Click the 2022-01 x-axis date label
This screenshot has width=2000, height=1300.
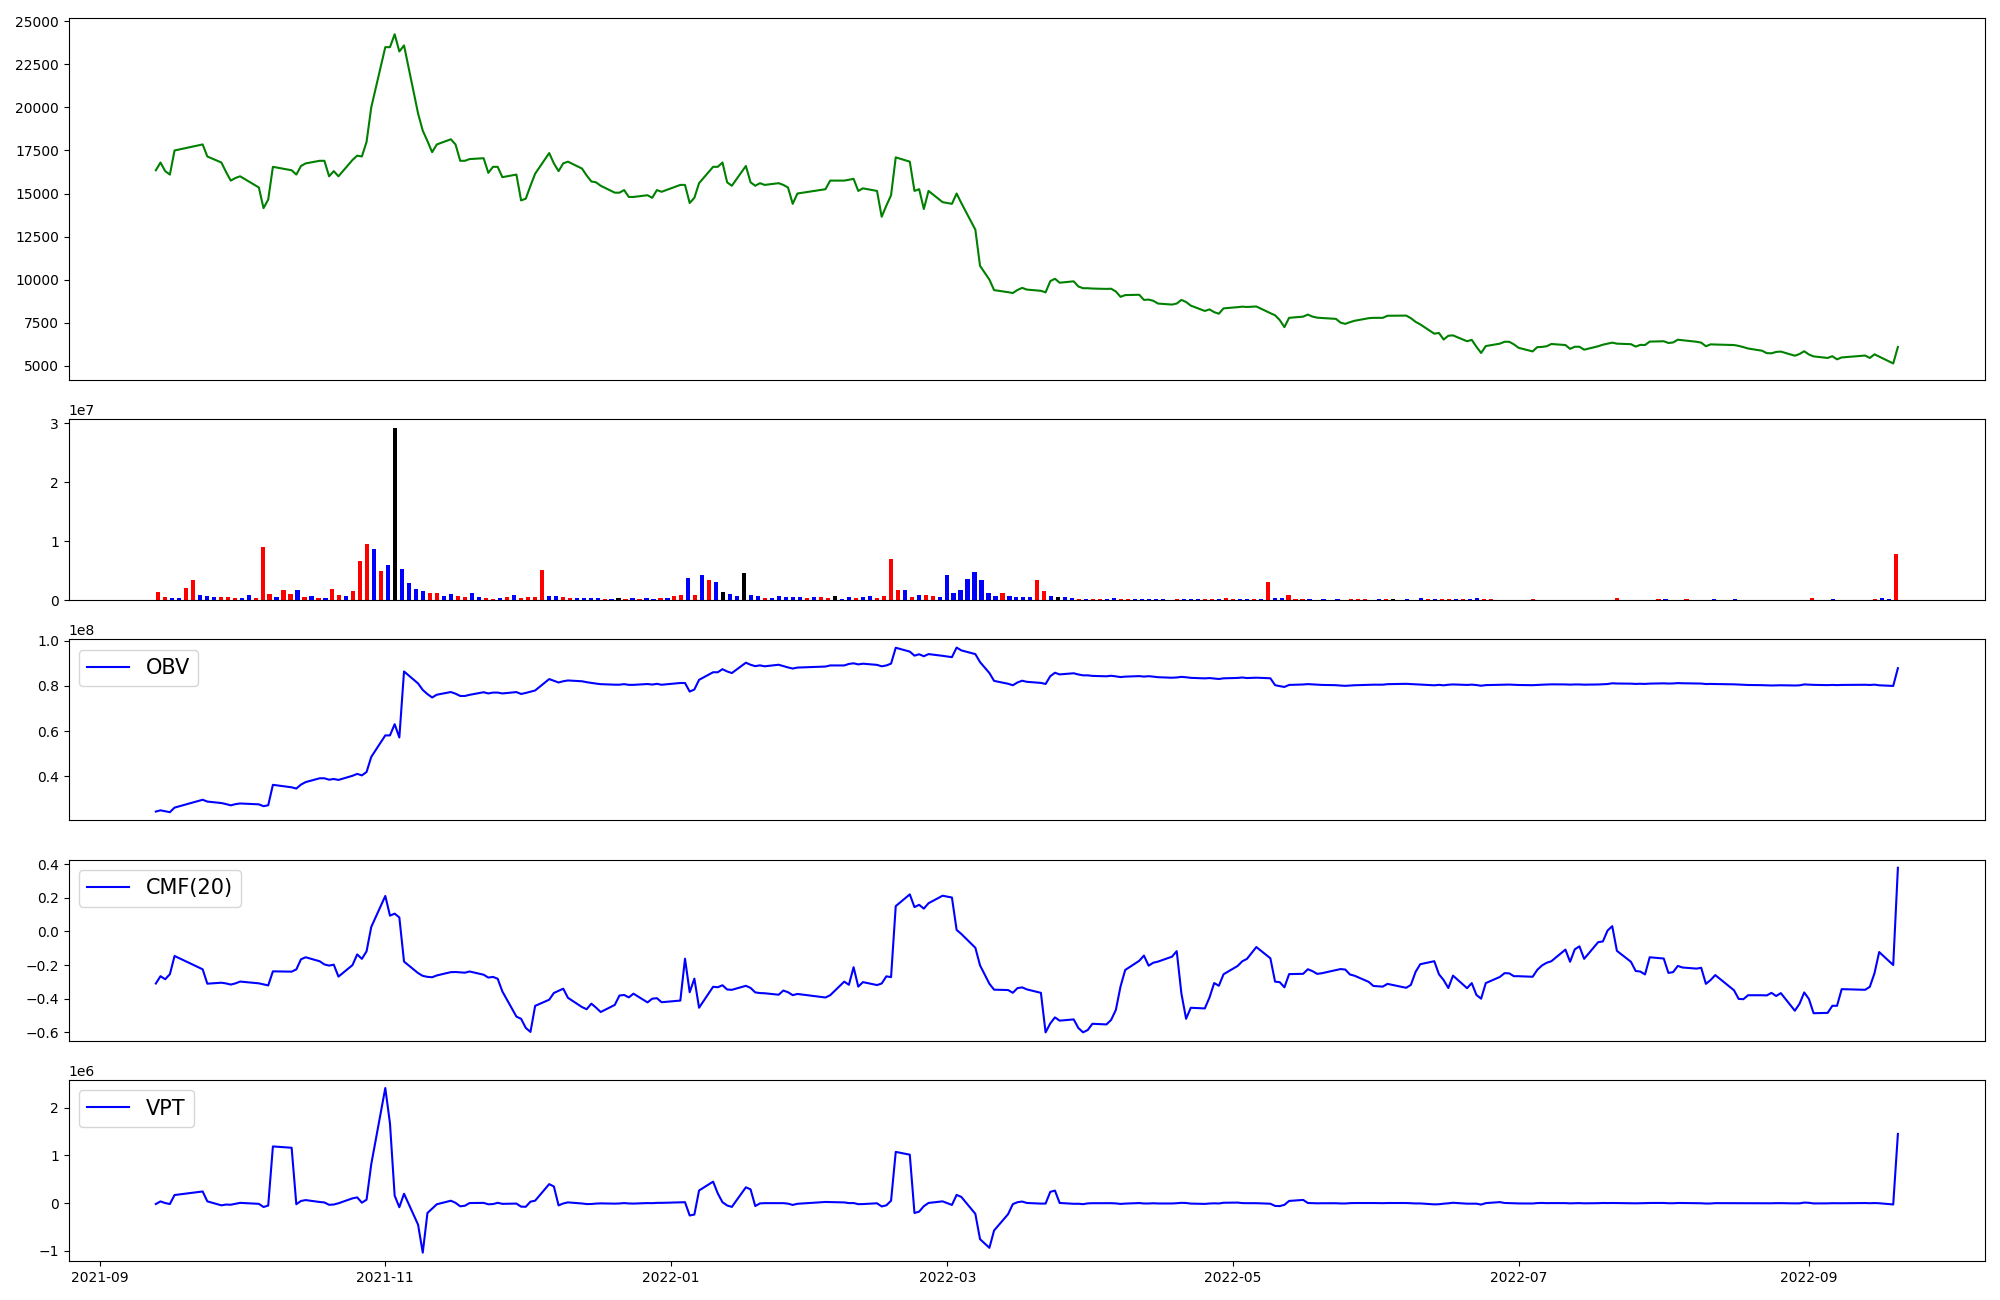(671, 1277)
